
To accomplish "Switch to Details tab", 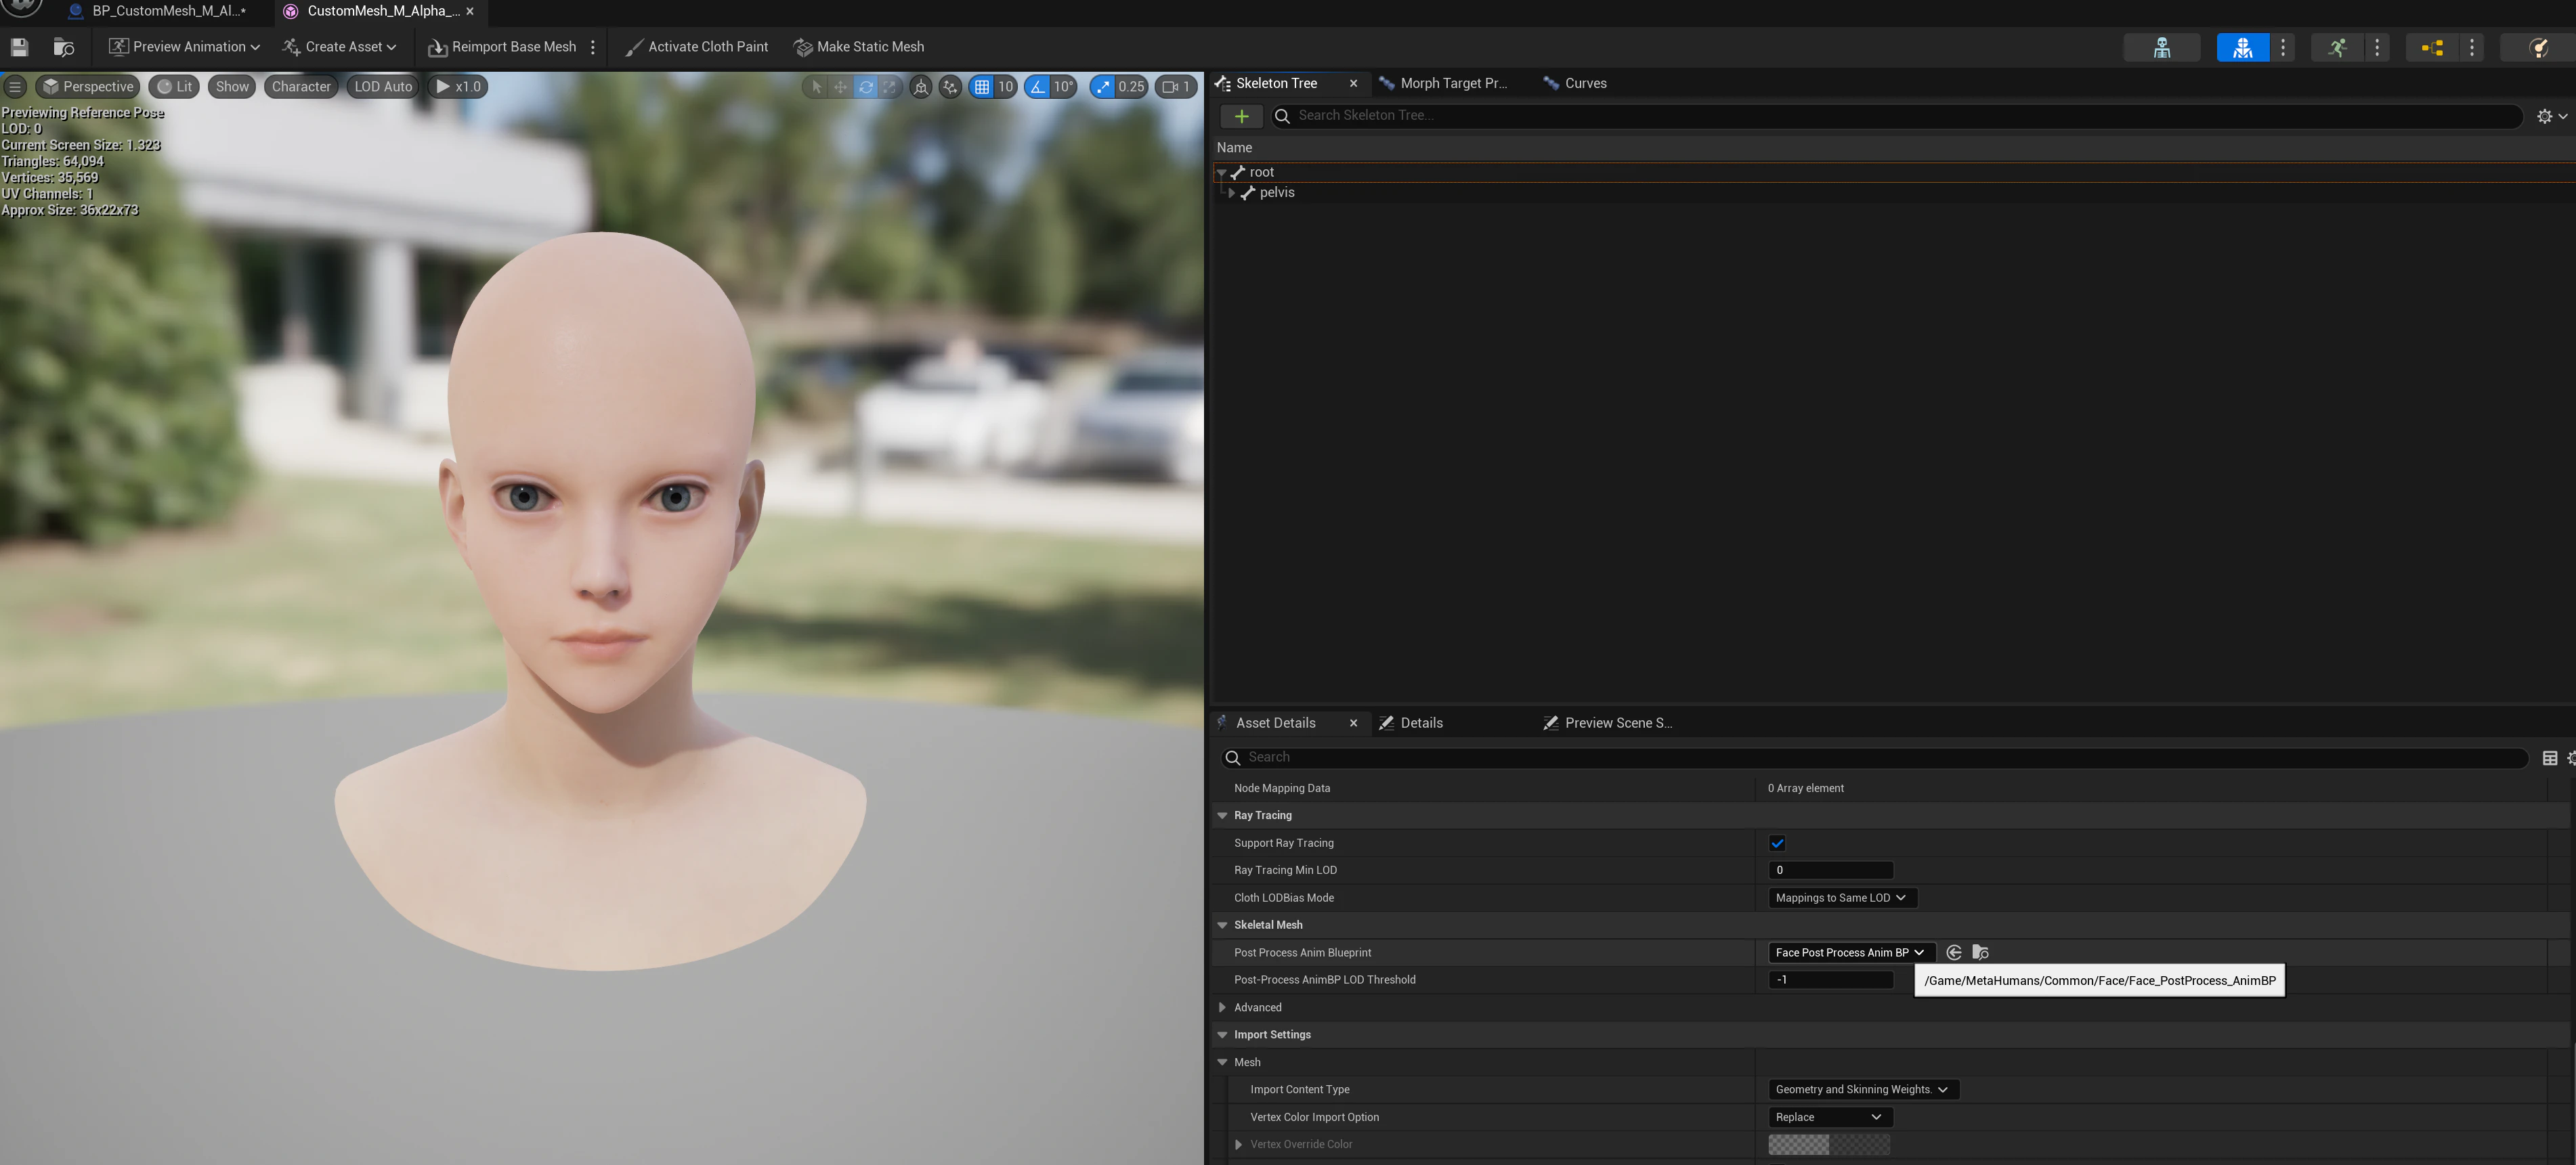I will click(x=1411, y=723).
